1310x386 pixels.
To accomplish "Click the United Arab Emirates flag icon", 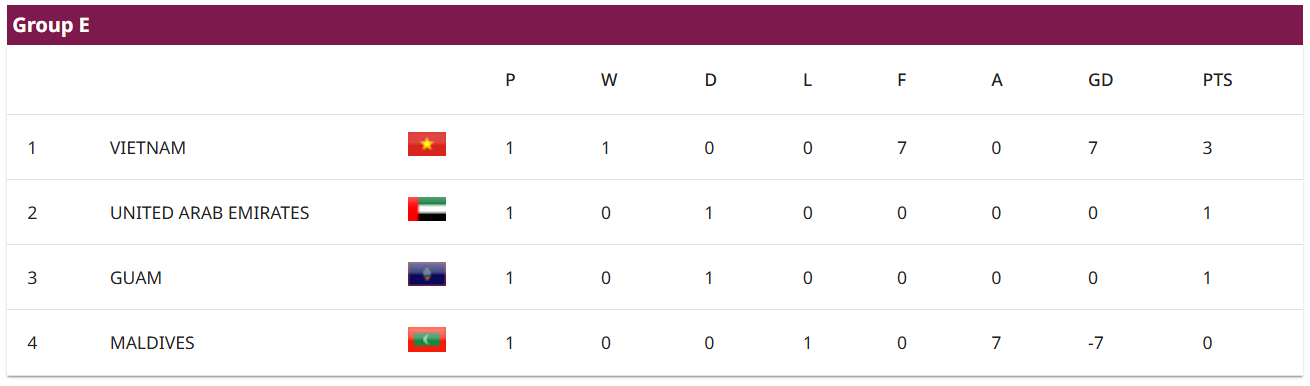I will 427,209.
